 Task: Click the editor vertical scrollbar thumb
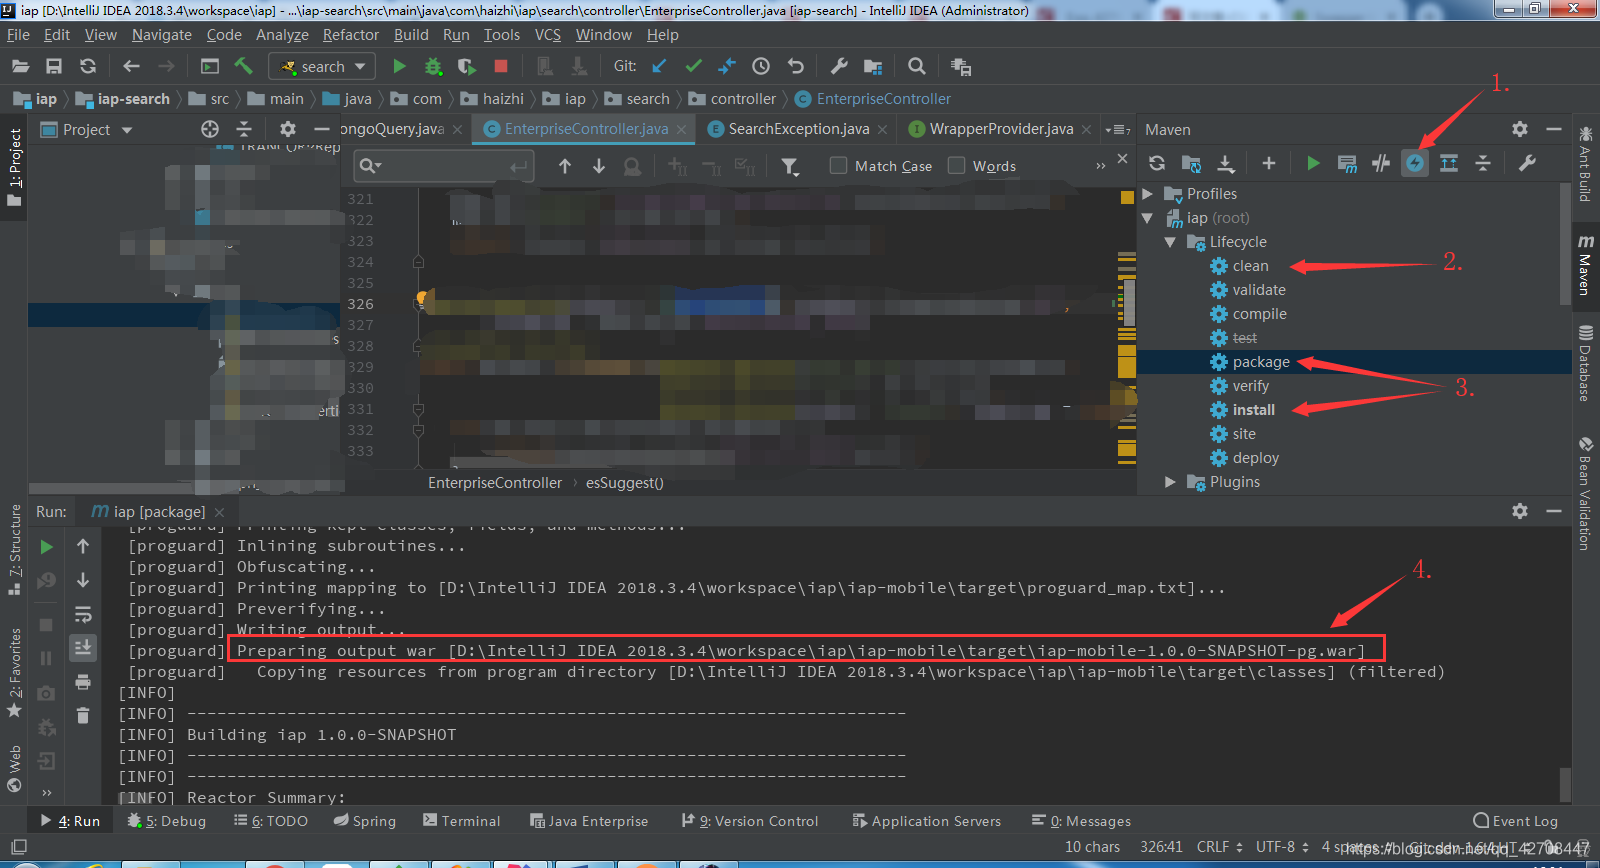(1129, 303)
